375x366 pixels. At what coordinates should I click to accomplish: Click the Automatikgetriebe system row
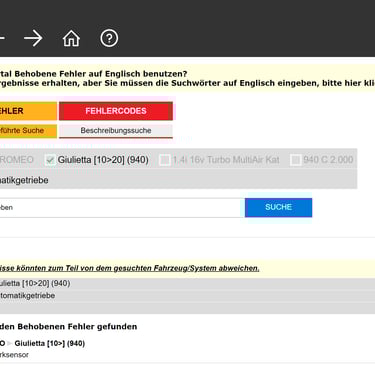(x=179, y=180)
